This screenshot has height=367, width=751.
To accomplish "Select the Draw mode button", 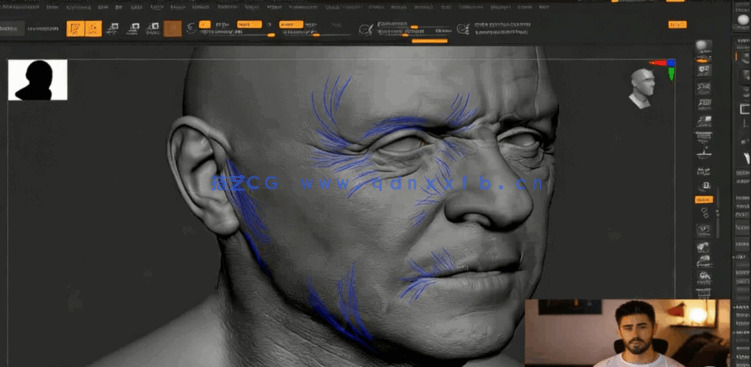I will point(93,29).
